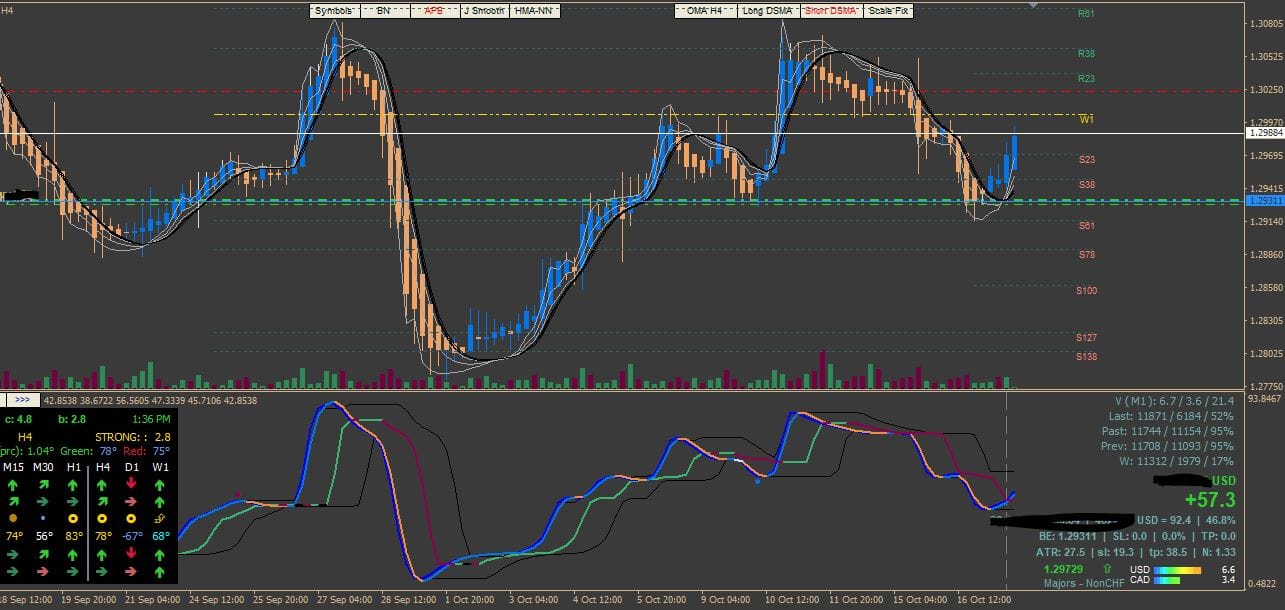This screenshot has height=610, width=1285.
Task: Click the small blue dot under M30
Action: [43, 519]
